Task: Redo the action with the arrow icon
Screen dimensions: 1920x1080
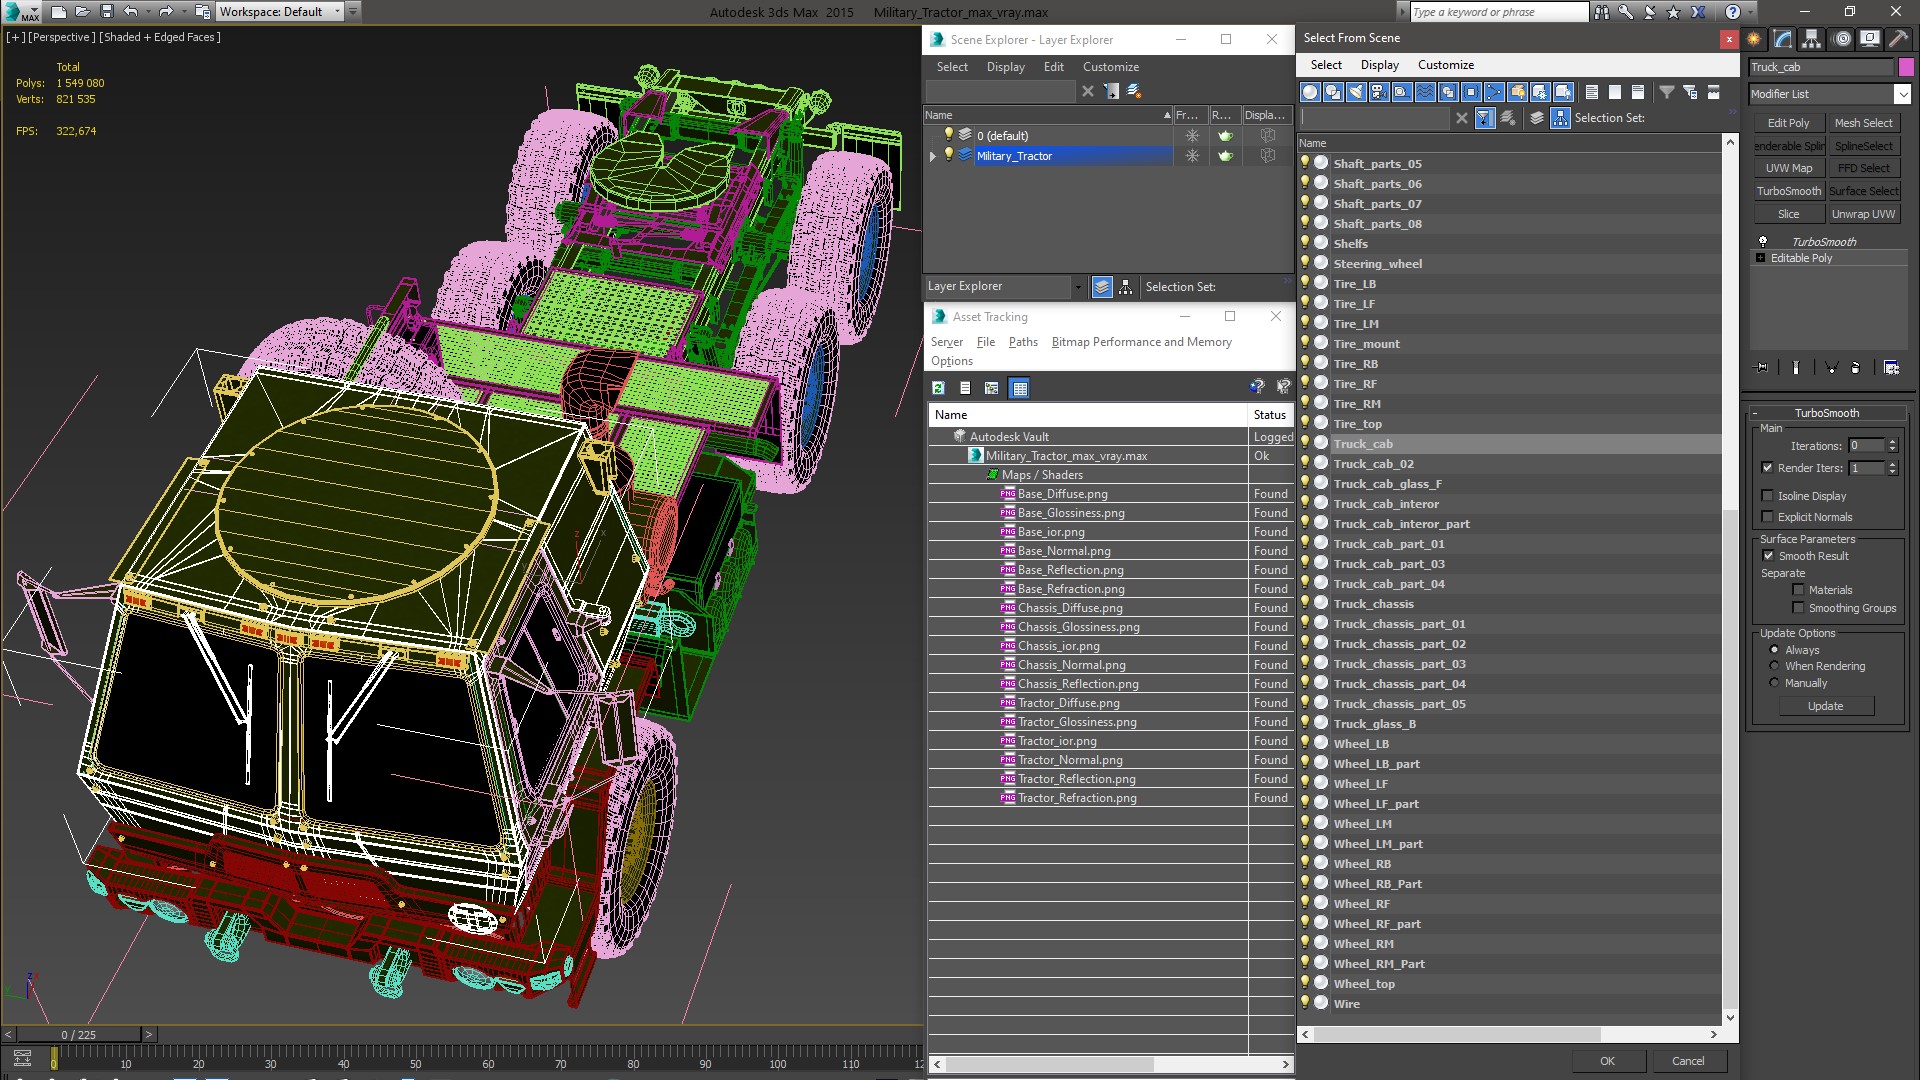Action: tap(166, 12)
